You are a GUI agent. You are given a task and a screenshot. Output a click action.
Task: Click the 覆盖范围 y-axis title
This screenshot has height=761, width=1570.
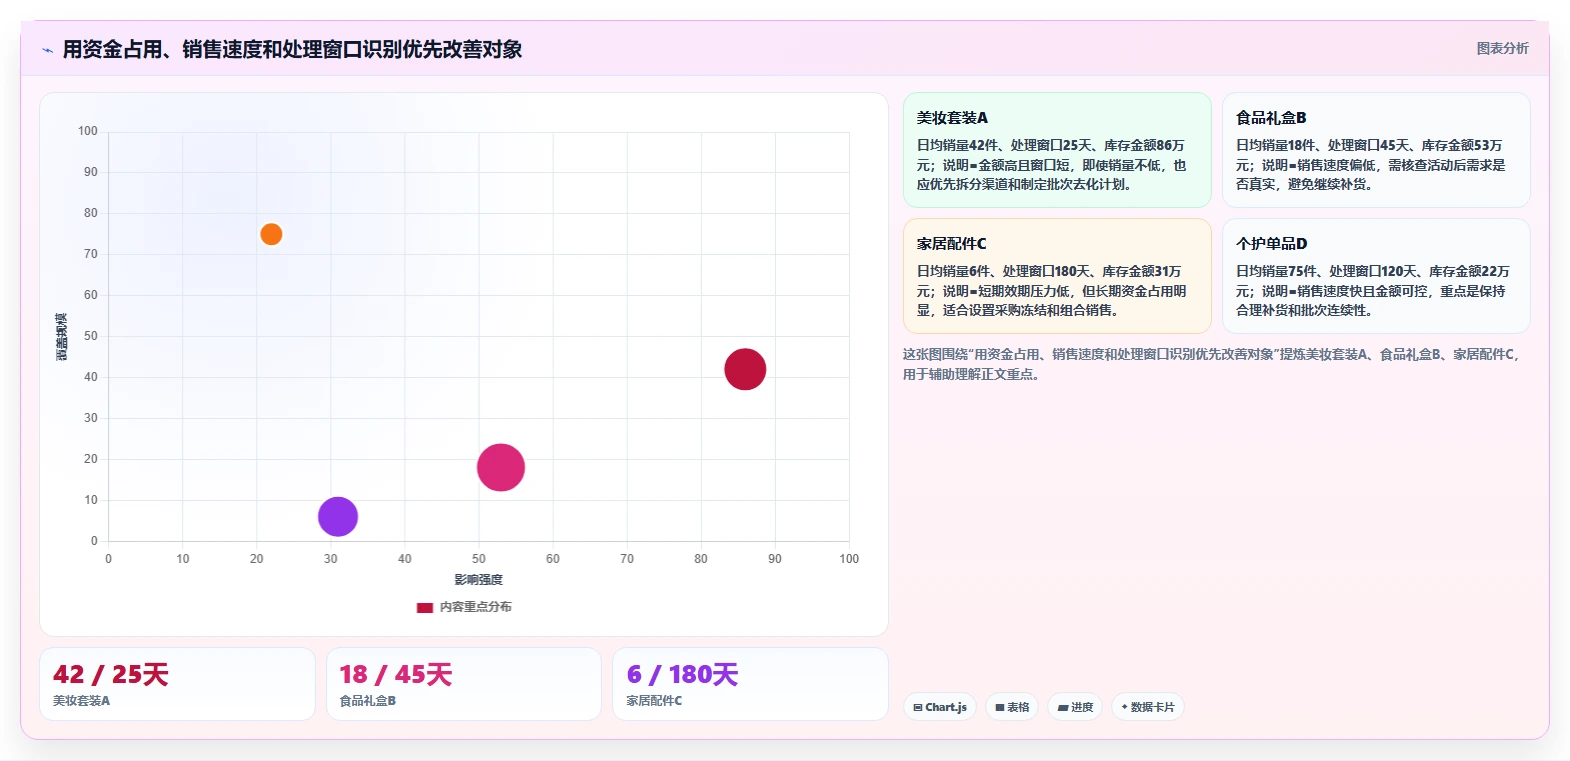pos(62,337)
